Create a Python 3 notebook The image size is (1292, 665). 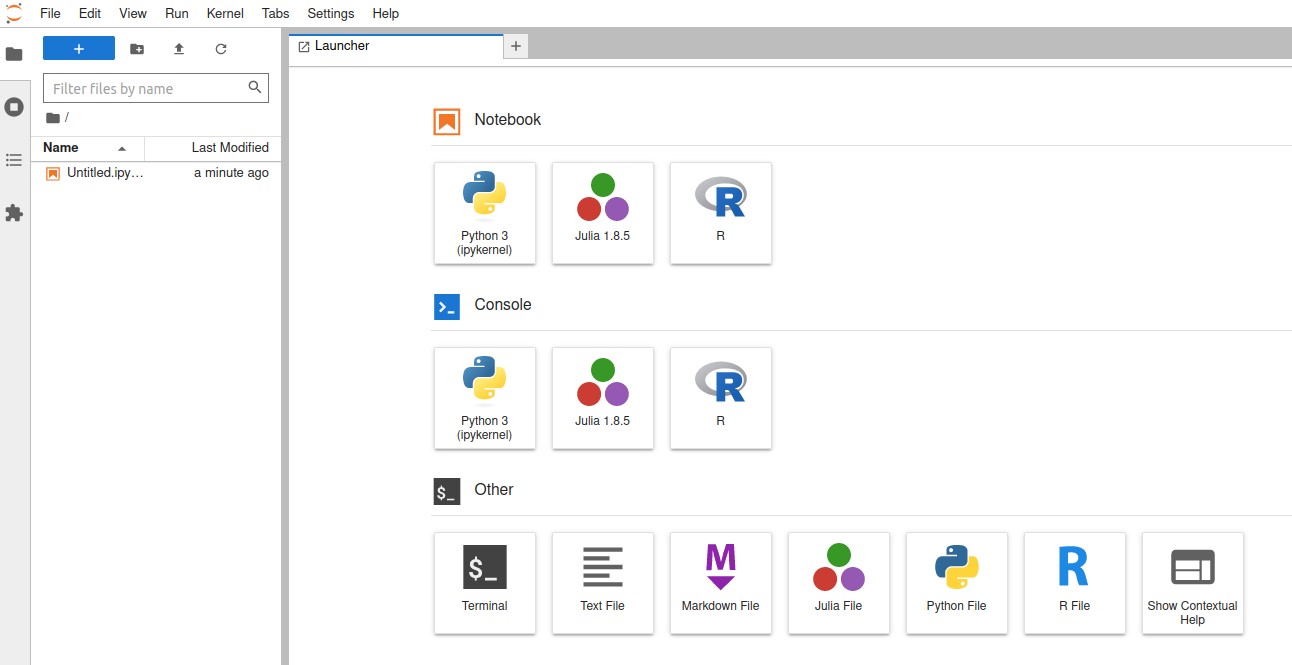pyautogui.click(x=485, y=213)
